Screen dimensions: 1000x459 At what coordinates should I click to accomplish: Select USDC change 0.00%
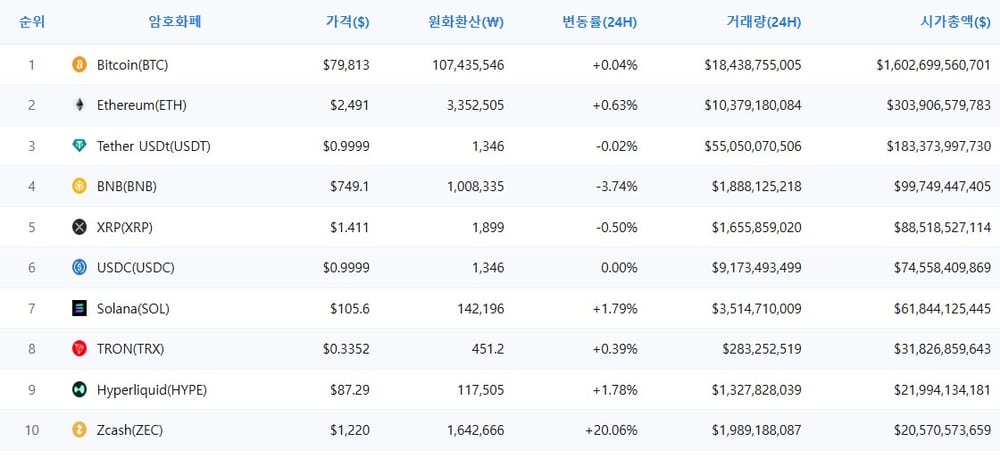point(619,268)
